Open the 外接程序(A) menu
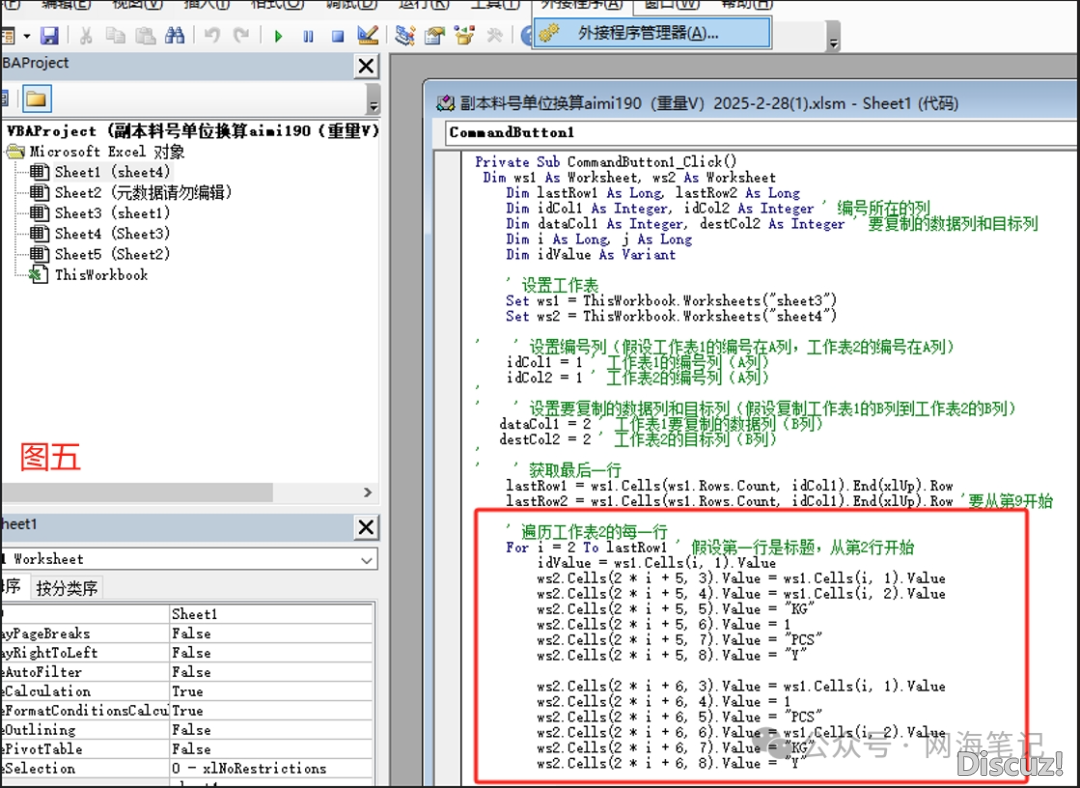The height and width of the screenshot is (788, 1080). pos(582,6)
